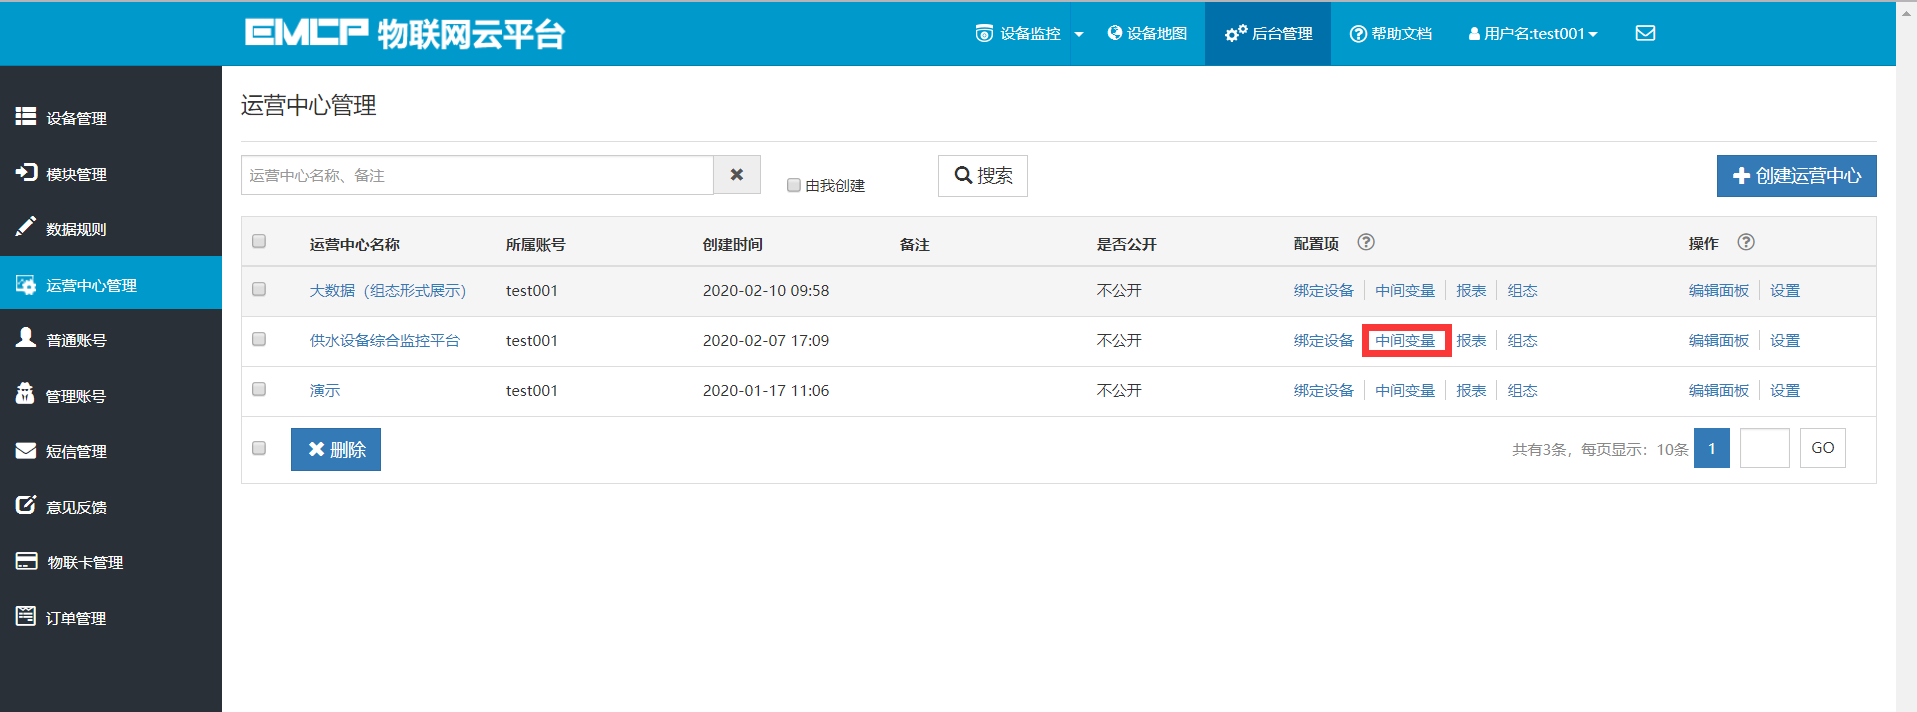Click 设置 in the 供水设备综合监控平台 row
Viewport: 1917px width, 712px height.
click(1785, 340)
